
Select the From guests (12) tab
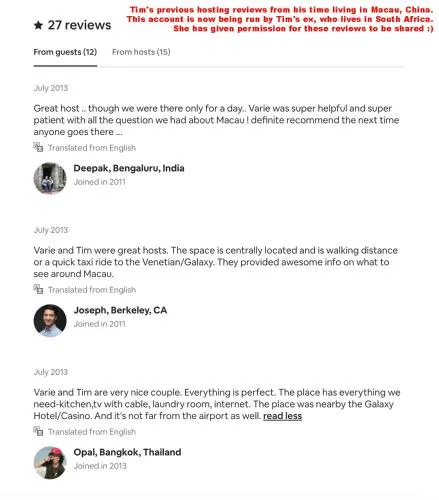click(65, 52)
